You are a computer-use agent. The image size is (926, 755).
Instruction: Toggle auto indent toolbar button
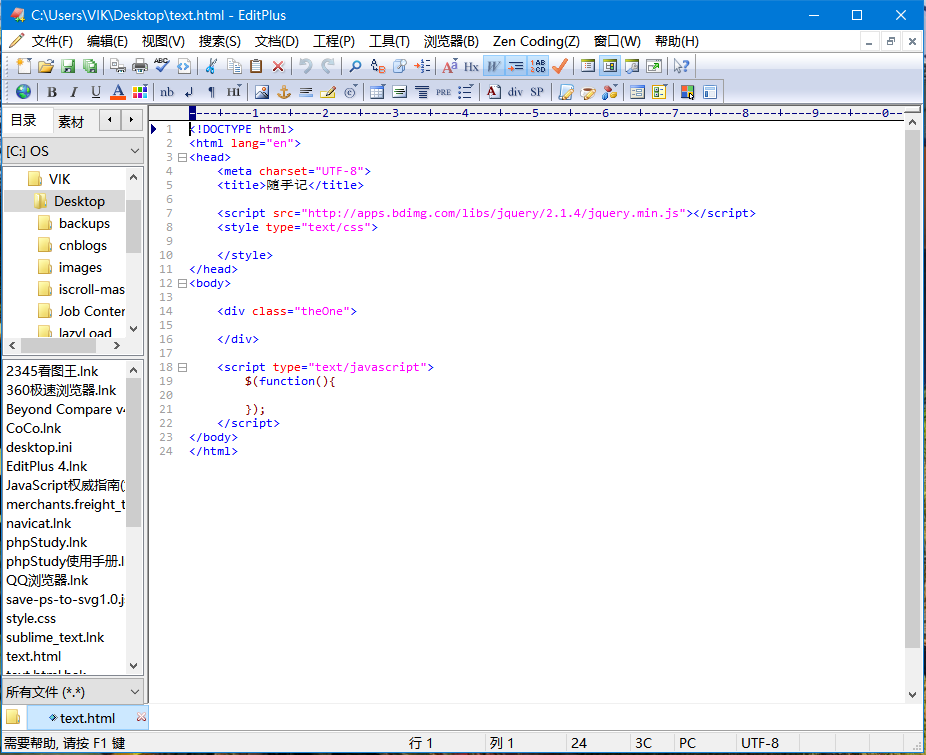[516, 66]
